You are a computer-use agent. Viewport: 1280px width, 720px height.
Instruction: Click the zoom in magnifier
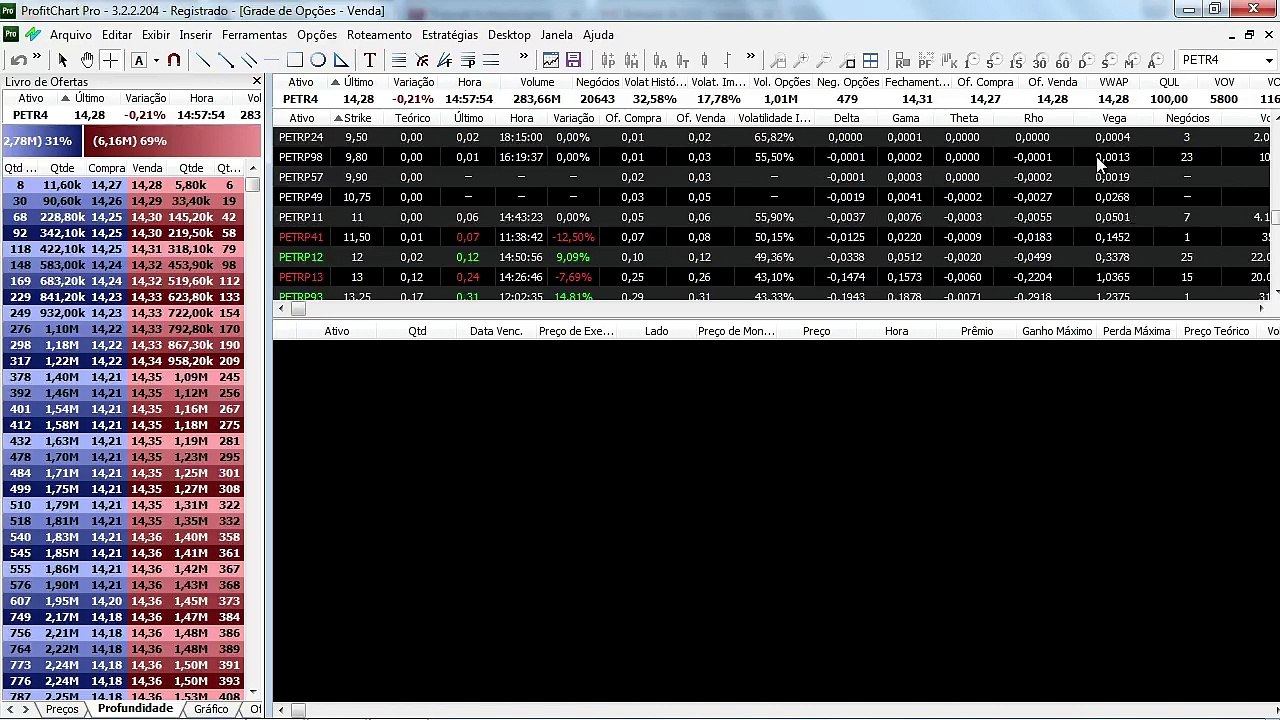pyautogui.click(x=801, y=60)
